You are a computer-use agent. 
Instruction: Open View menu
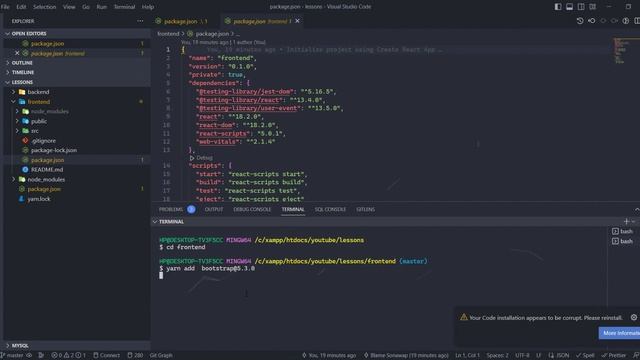(69, 7)
